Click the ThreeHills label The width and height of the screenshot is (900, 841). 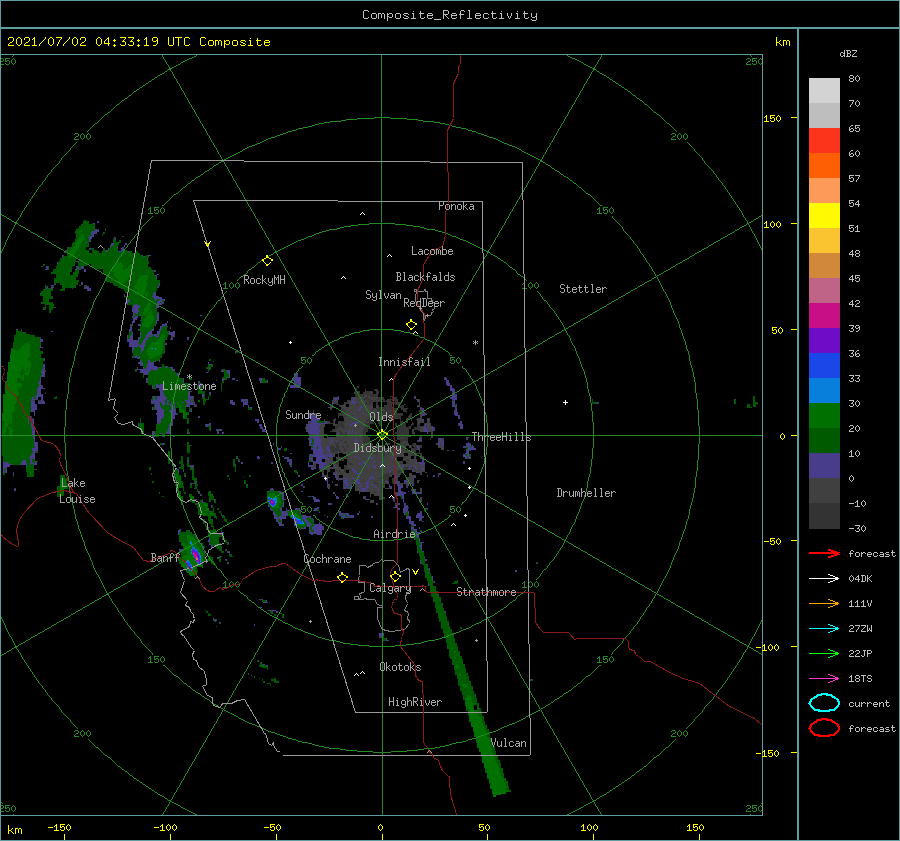point(502,437)
